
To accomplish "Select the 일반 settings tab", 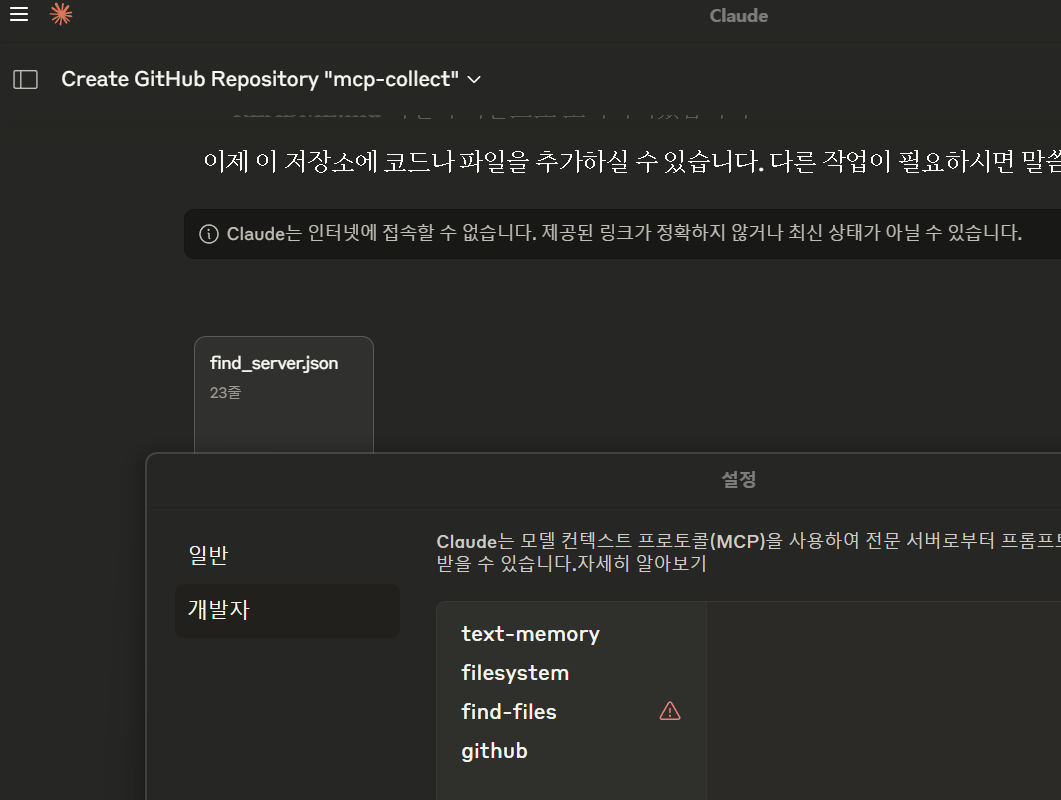I will click(208, 555).
